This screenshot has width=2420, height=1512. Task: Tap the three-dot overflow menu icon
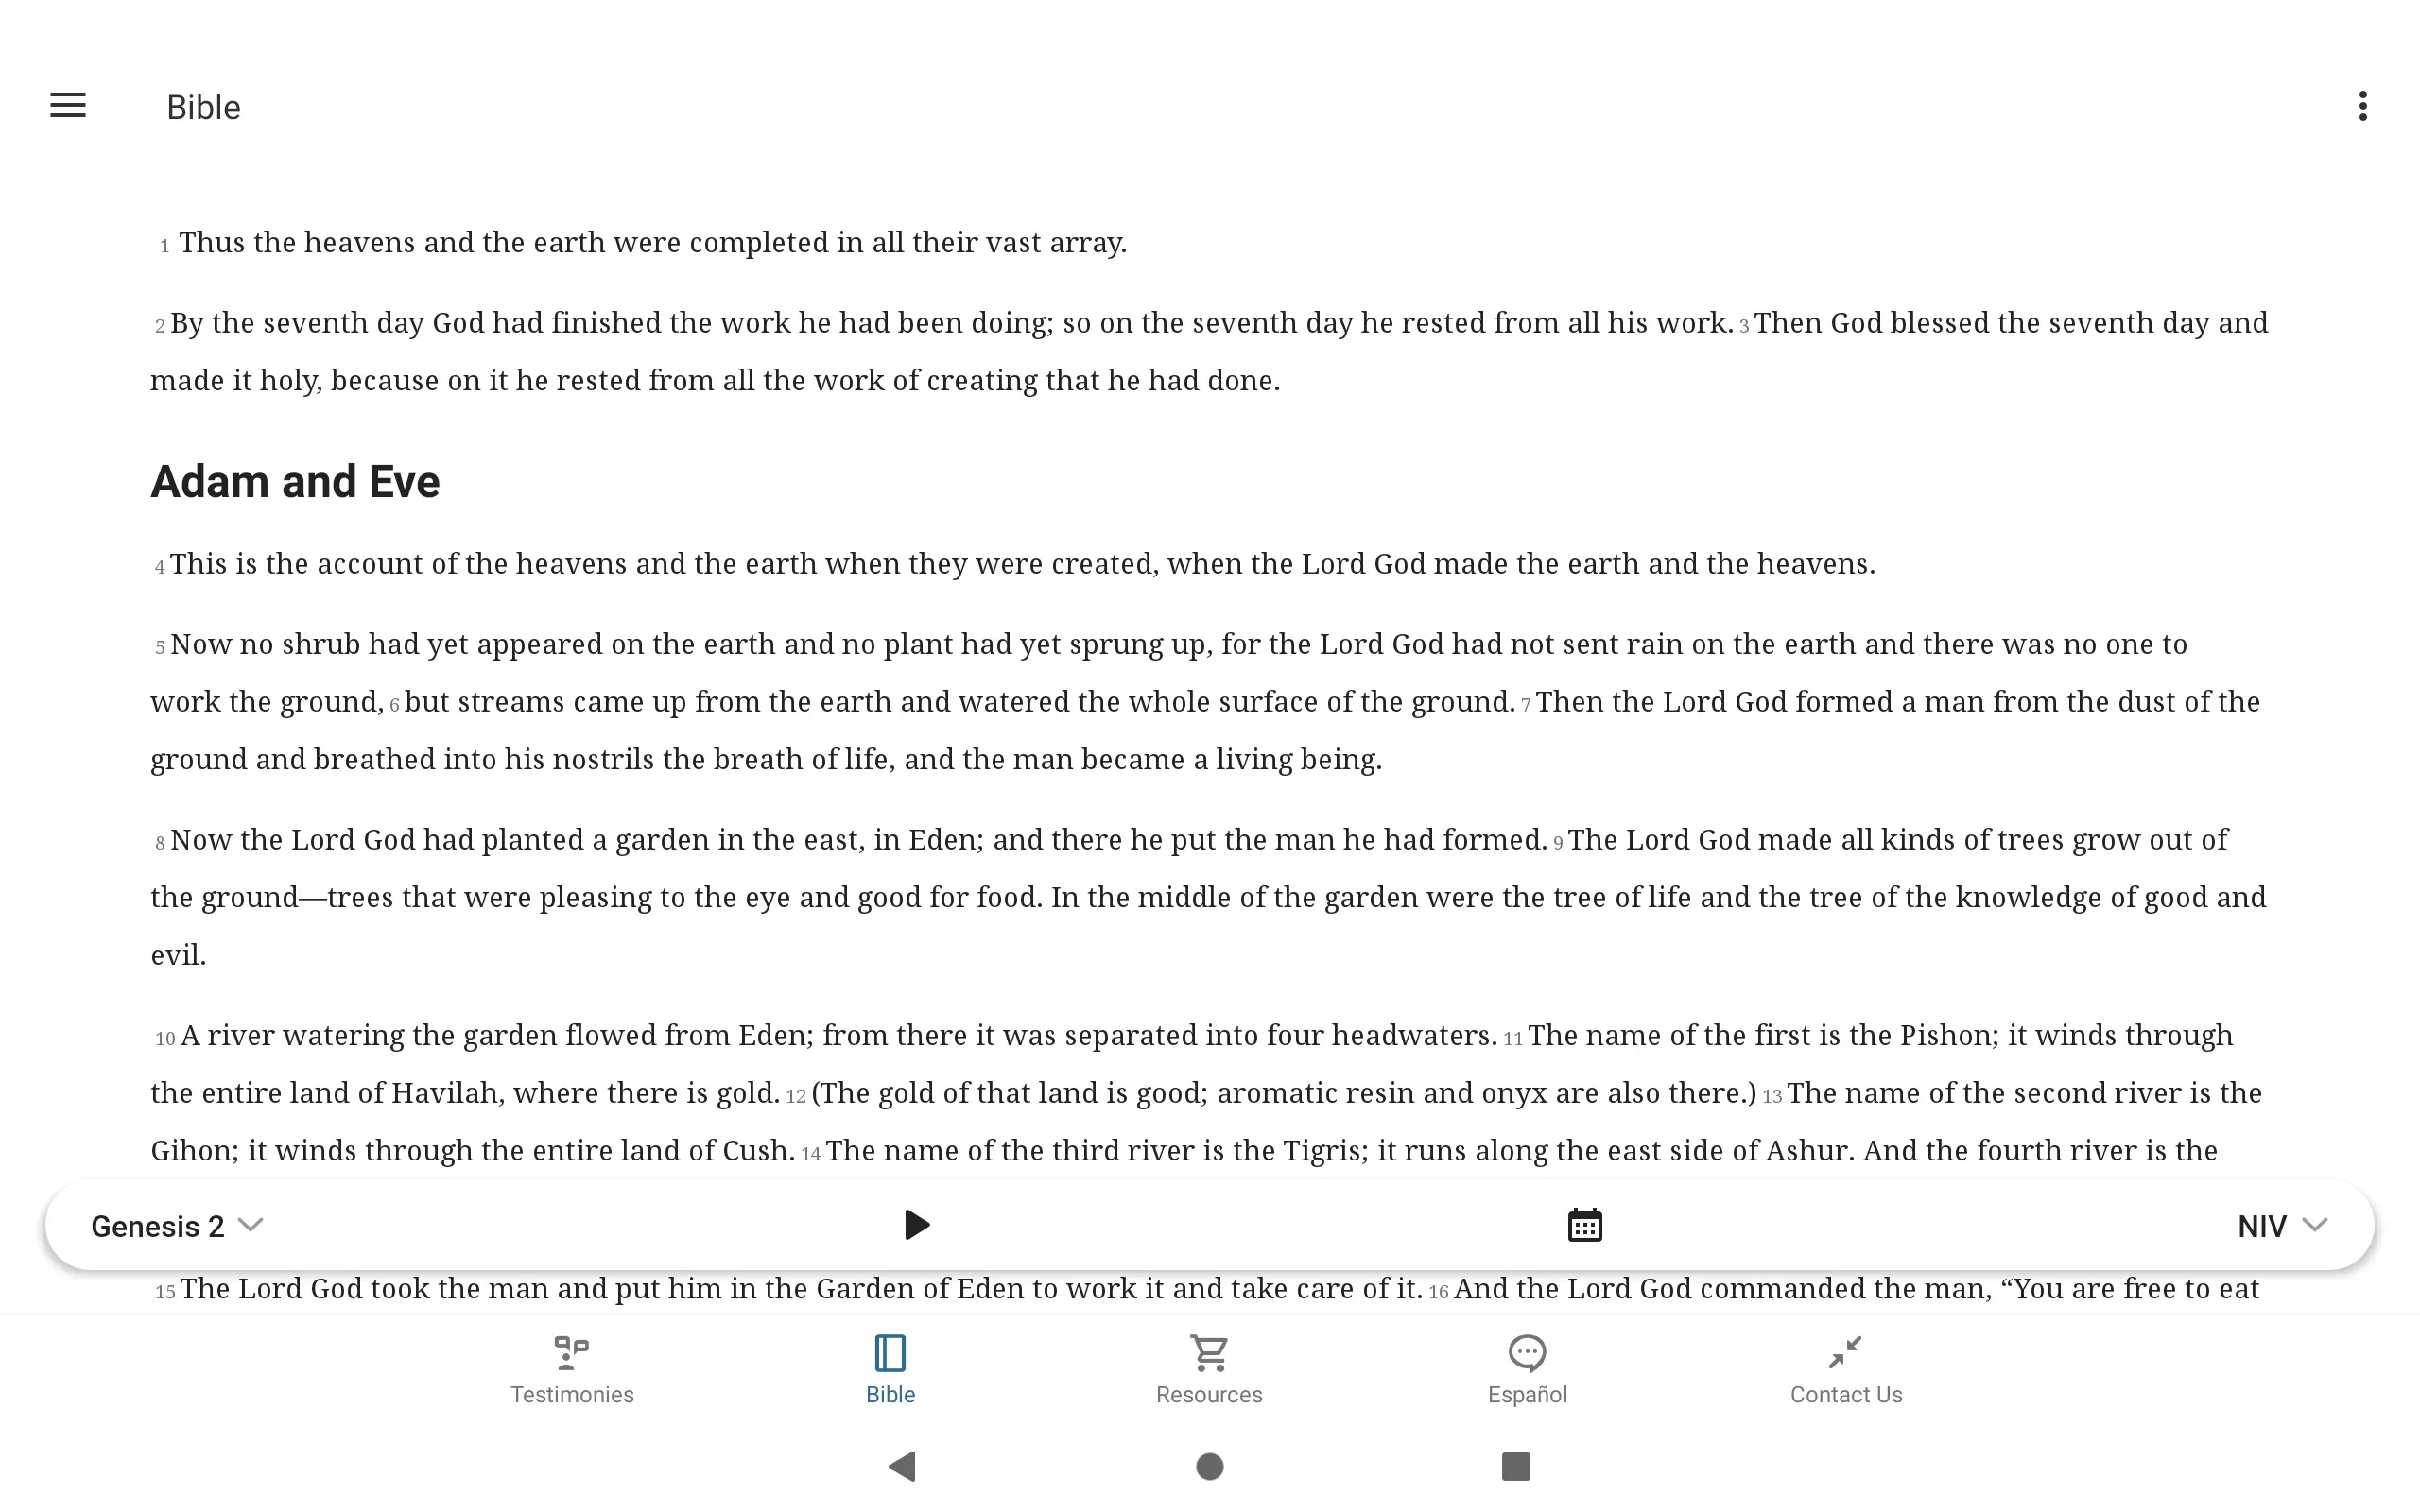(2362, 106)
